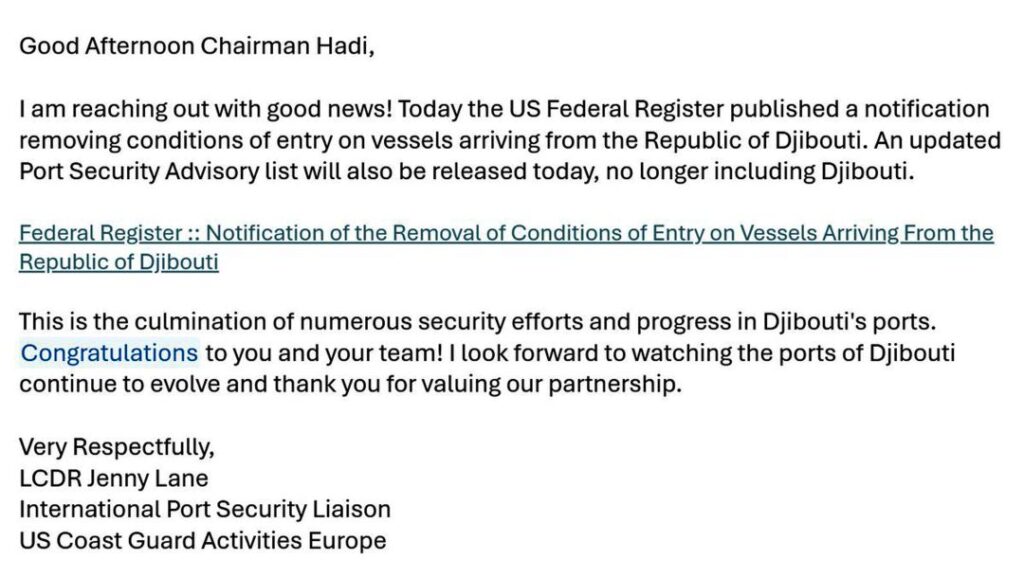Click the 'Good Afternoon Chairman Hadi,' greeting line
The height and width of the screenshot is (577, 1024).
(x=197, y=46)
